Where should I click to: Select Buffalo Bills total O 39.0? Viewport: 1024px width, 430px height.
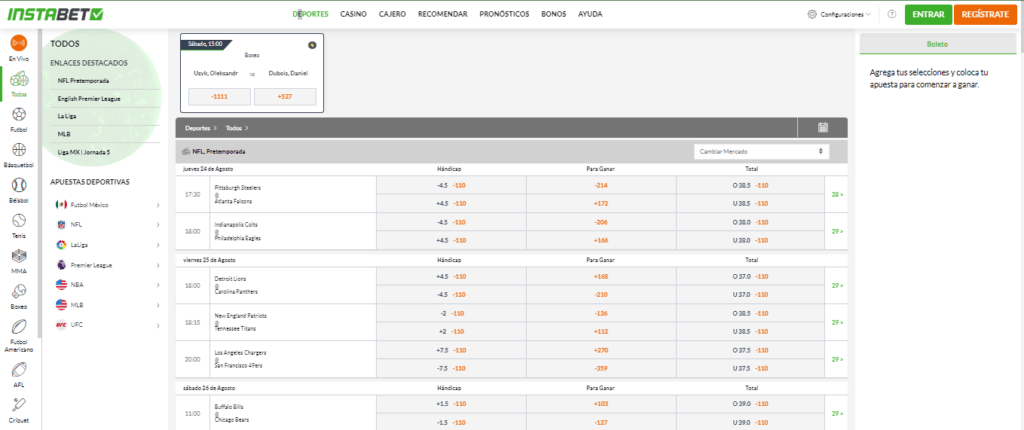[x=750, y=404]
